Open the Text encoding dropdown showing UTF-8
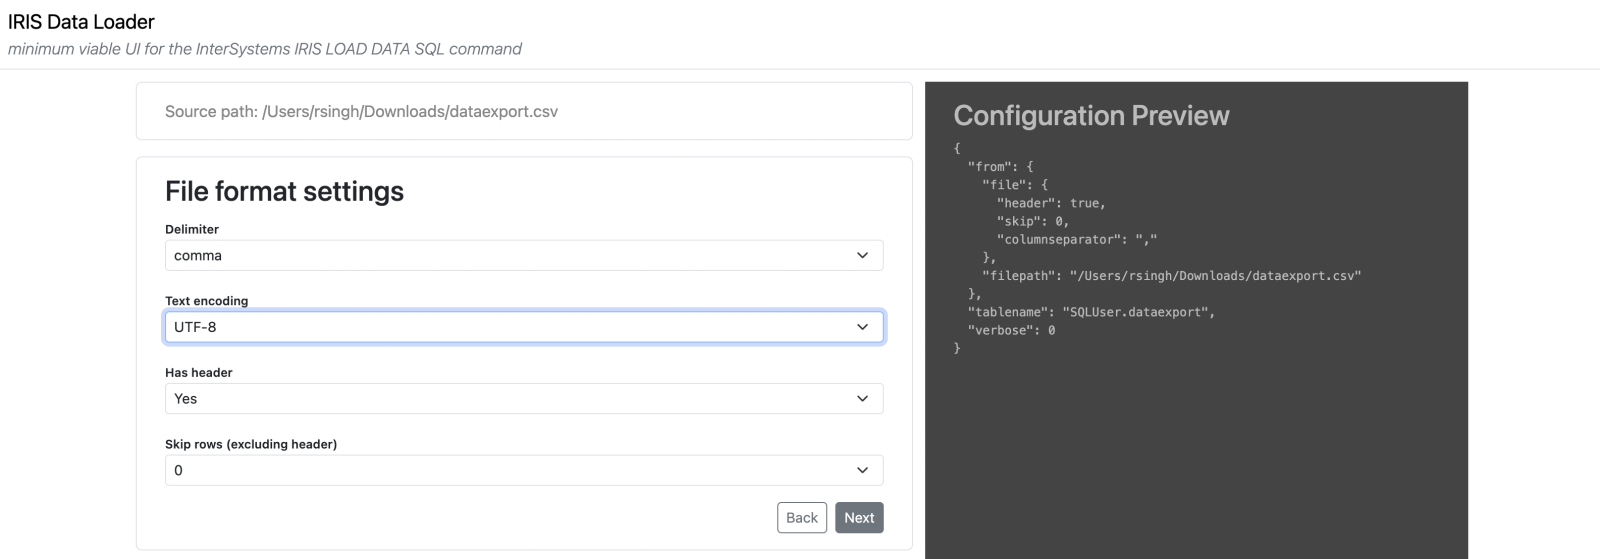Image resolution: width=1600 pixels, height=559 pixels. point(523,327)
